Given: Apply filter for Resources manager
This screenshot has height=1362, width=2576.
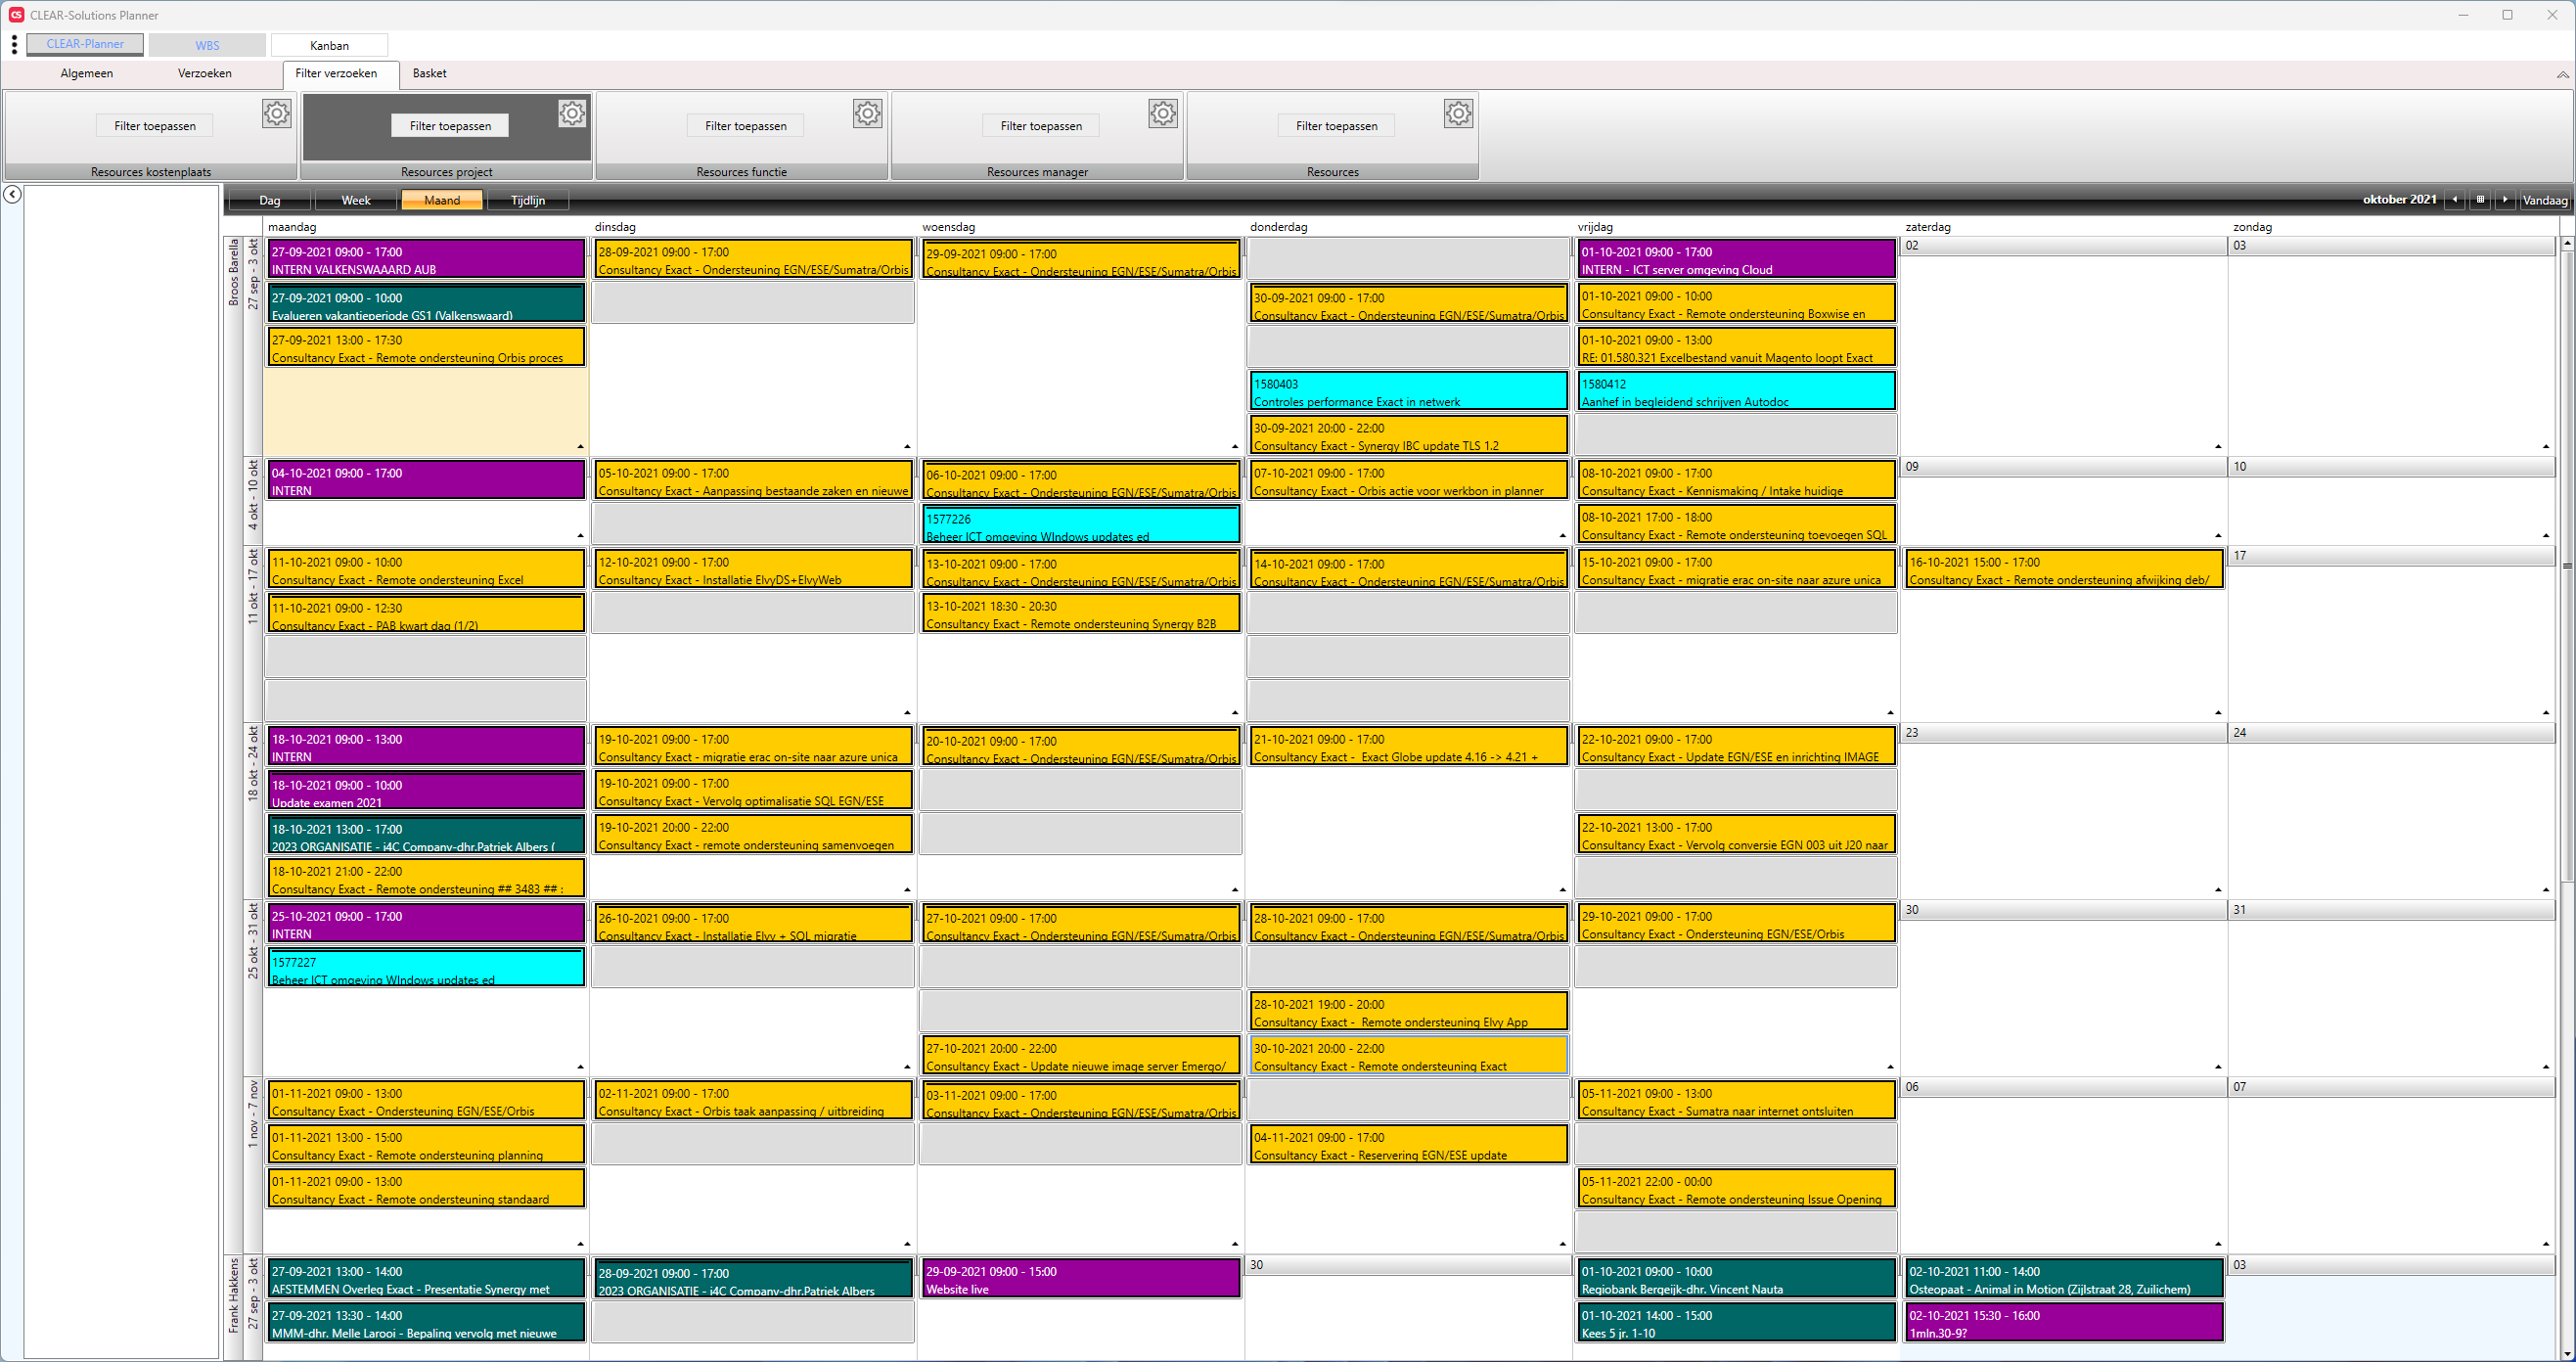Looking at the screenshot, I should 1041,126.
